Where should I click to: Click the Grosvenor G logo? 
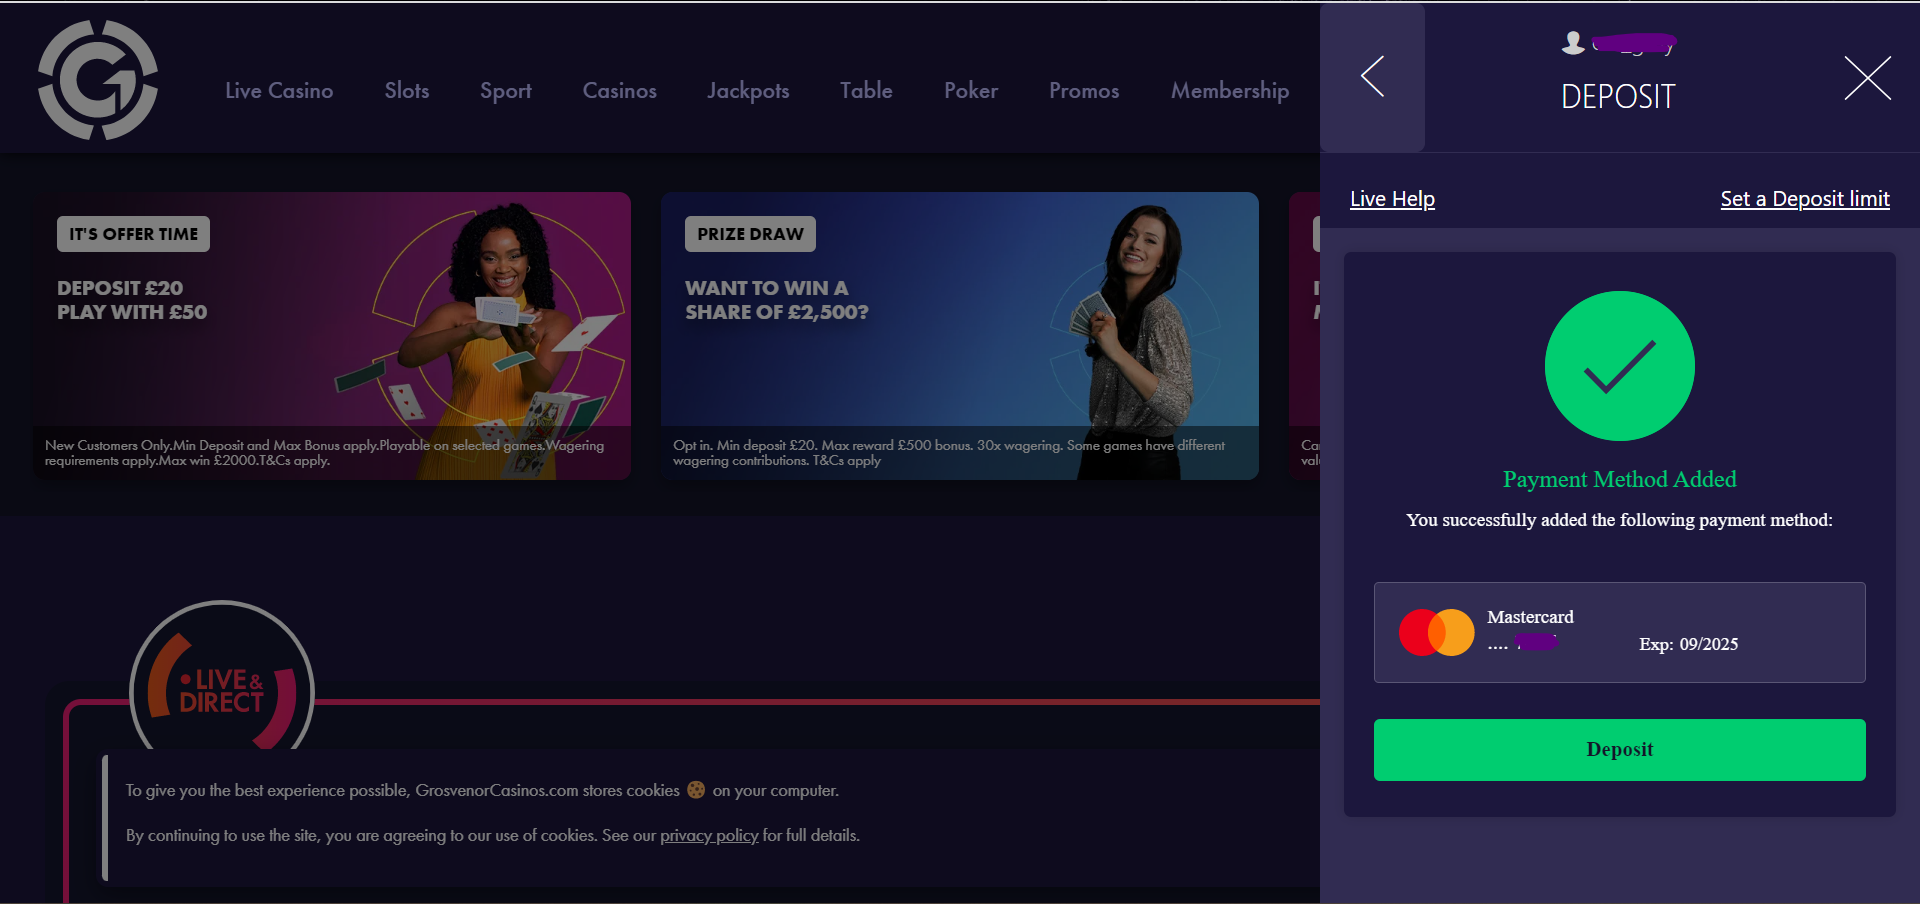[x=98, y=80]
